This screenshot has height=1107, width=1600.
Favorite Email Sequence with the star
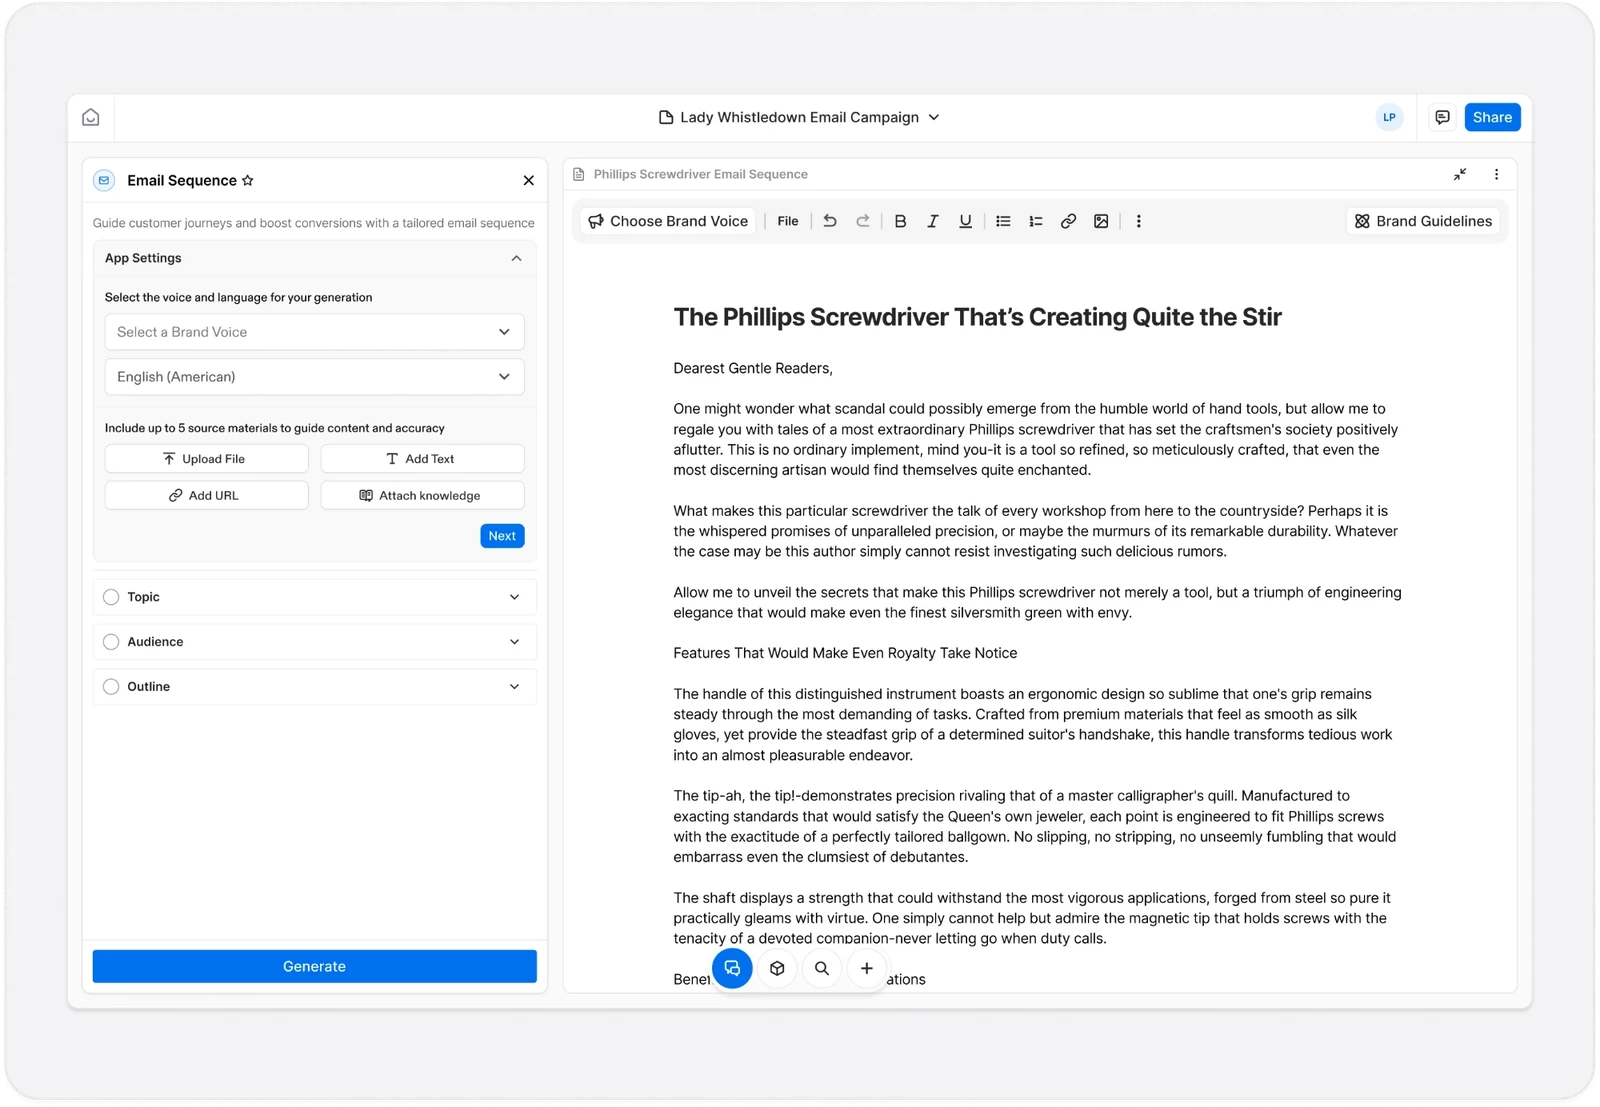[248, 180]
